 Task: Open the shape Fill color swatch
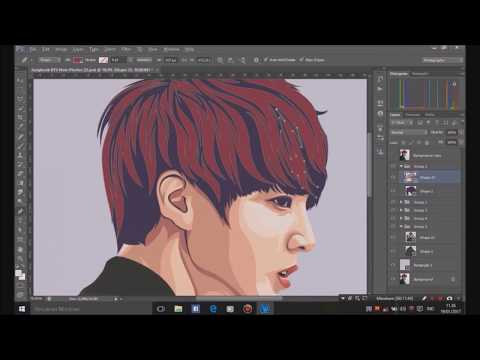(x=78, y=60)
